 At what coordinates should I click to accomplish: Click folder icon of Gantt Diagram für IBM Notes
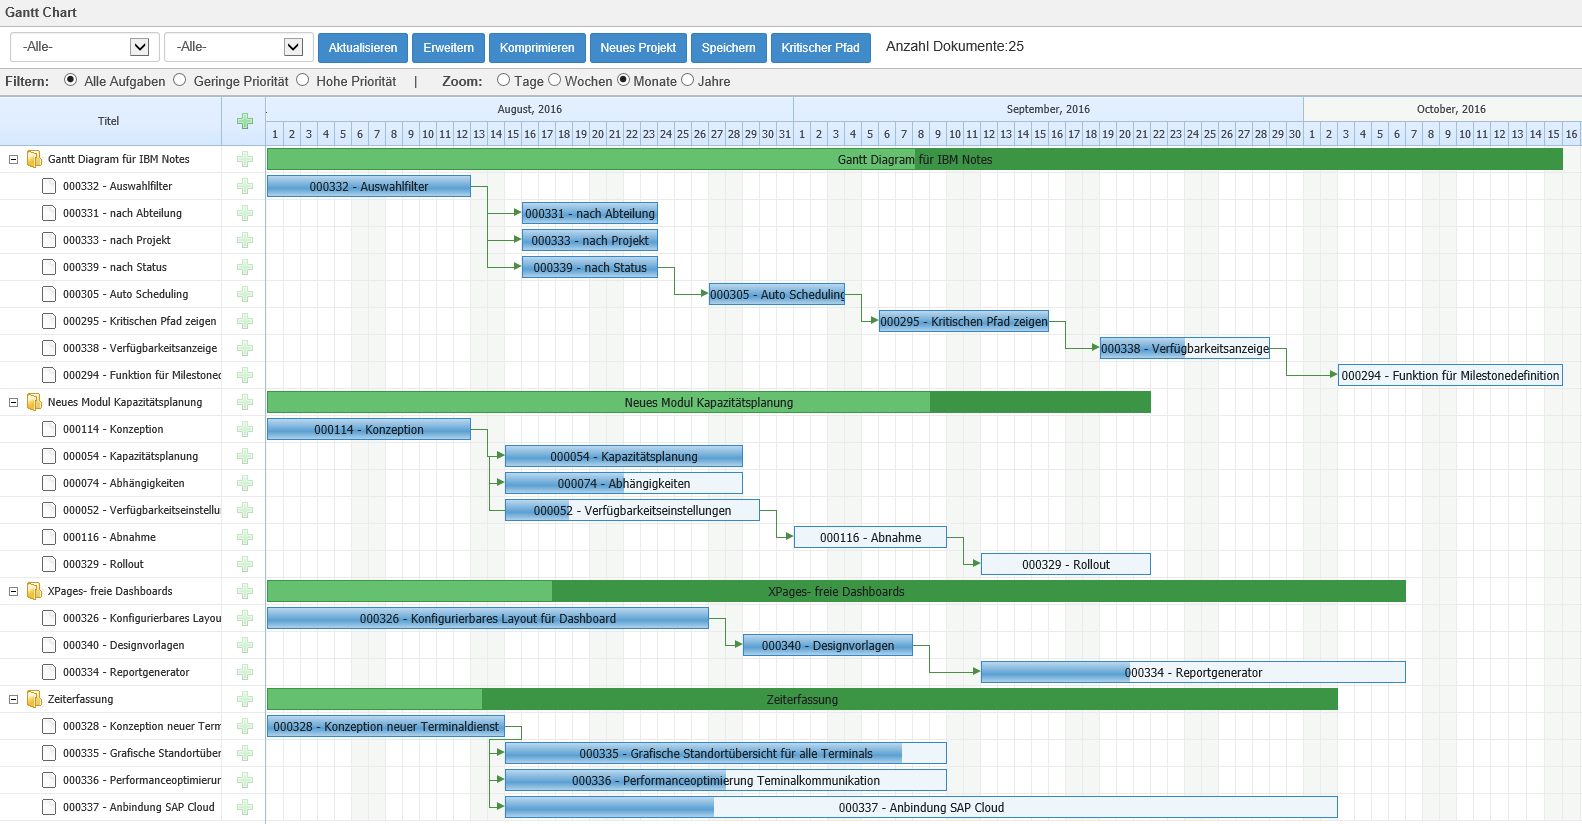point(34,159)
